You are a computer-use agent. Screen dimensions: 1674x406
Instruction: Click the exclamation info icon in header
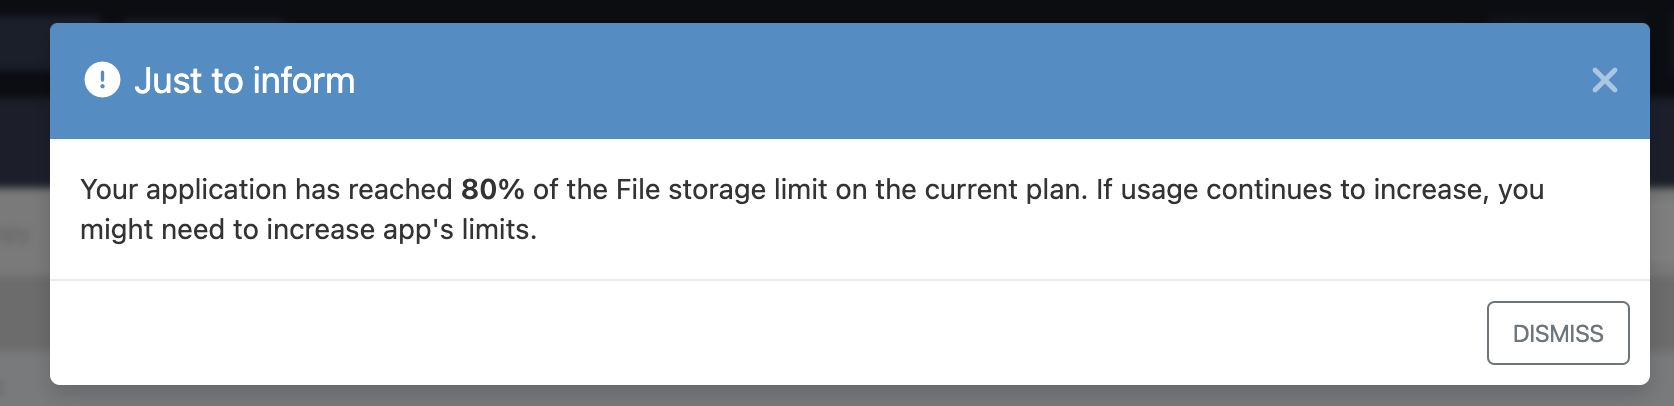[102, 80]
